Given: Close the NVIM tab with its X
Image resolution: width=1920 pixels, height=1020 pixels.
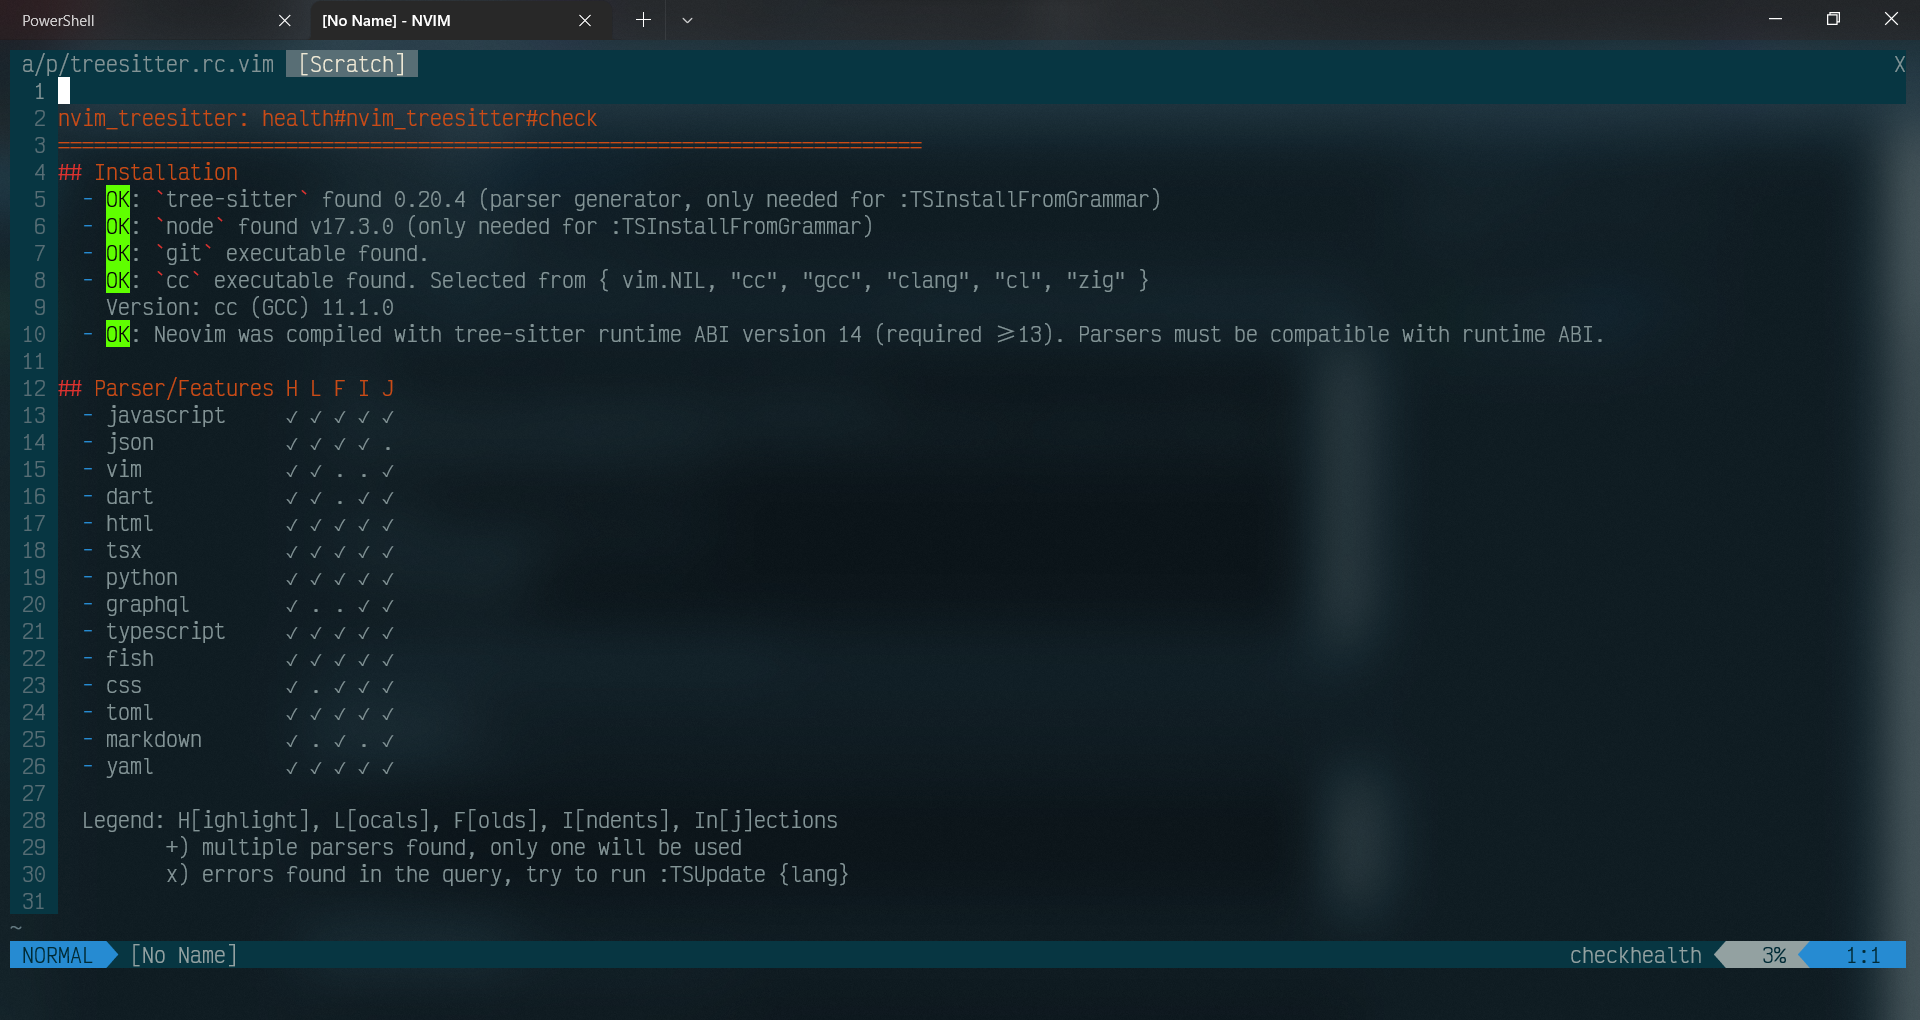Looking at the screenshot, I should point(585,20).
